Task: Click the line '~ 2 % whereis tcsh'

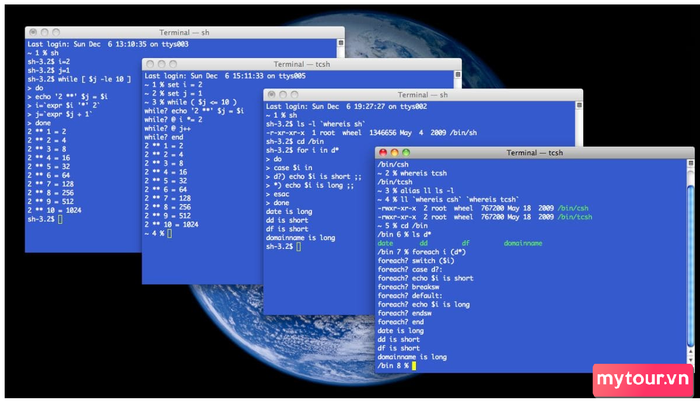Action: click(x=412, y=173)
